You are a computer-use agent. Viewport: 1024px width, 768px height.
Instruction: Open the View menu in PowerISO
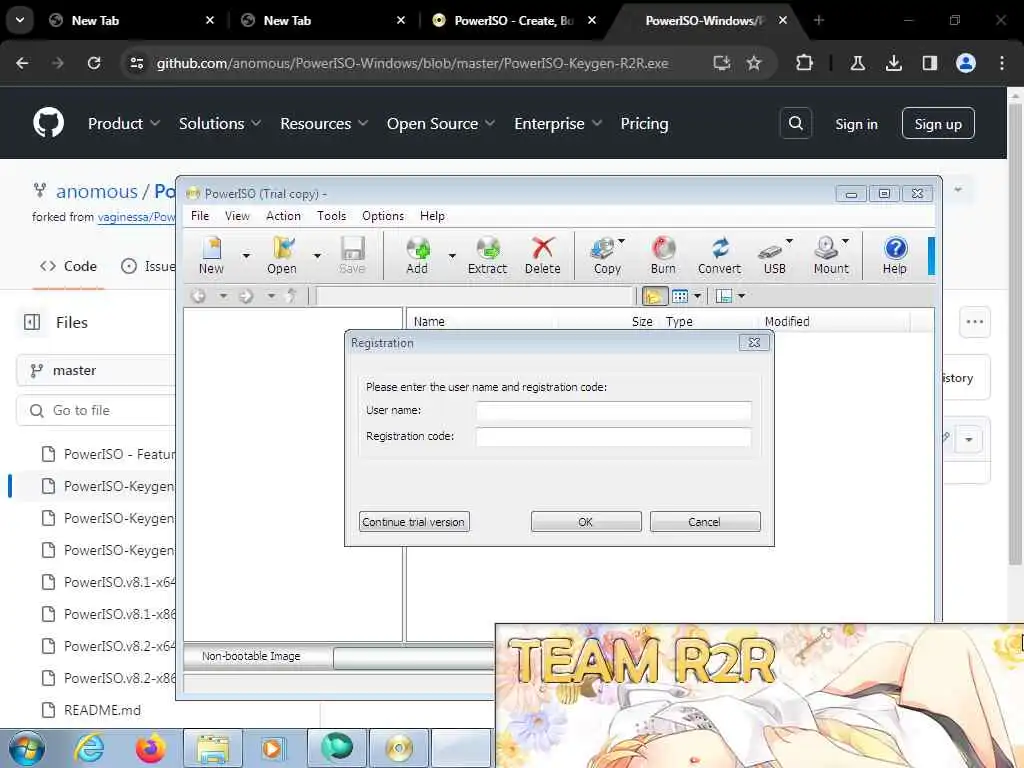[237, 216]
